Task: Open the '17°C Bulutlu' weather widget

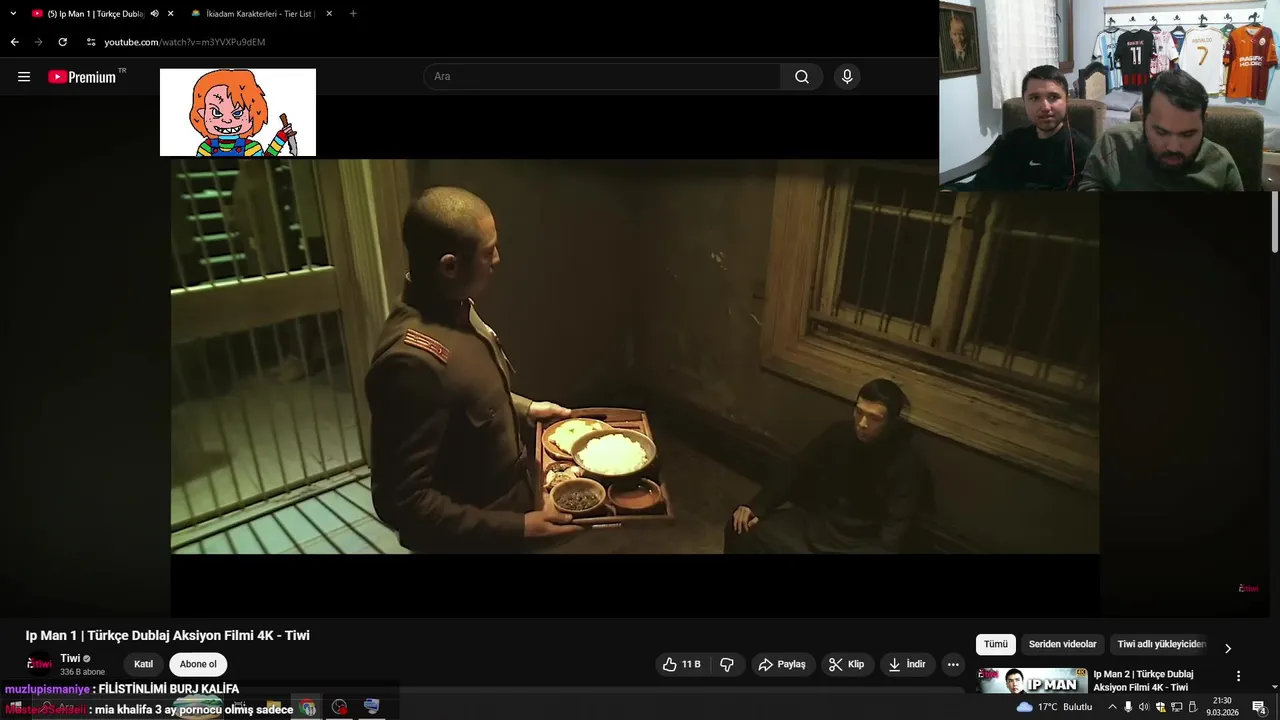Action: point(1055,707)
